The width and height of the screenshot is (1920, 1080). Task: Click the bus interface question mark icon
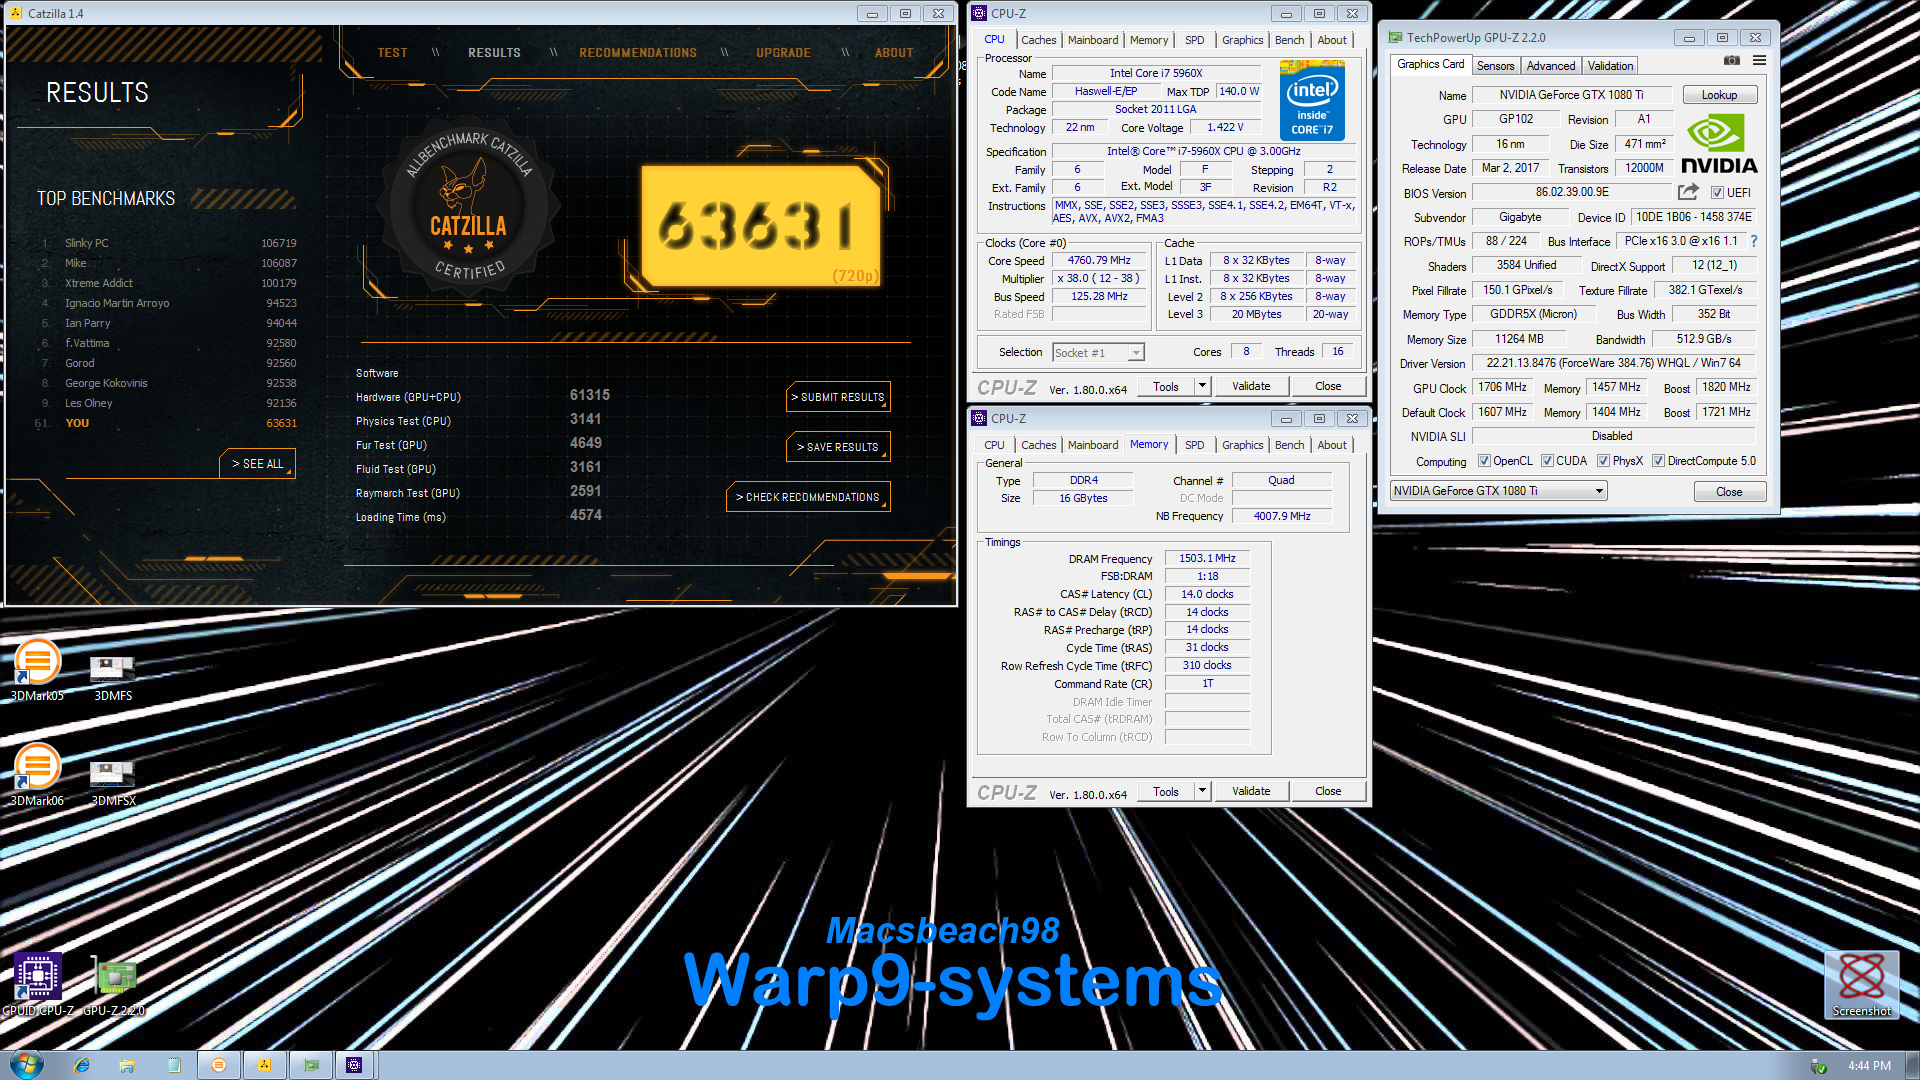pos(1753,241)
